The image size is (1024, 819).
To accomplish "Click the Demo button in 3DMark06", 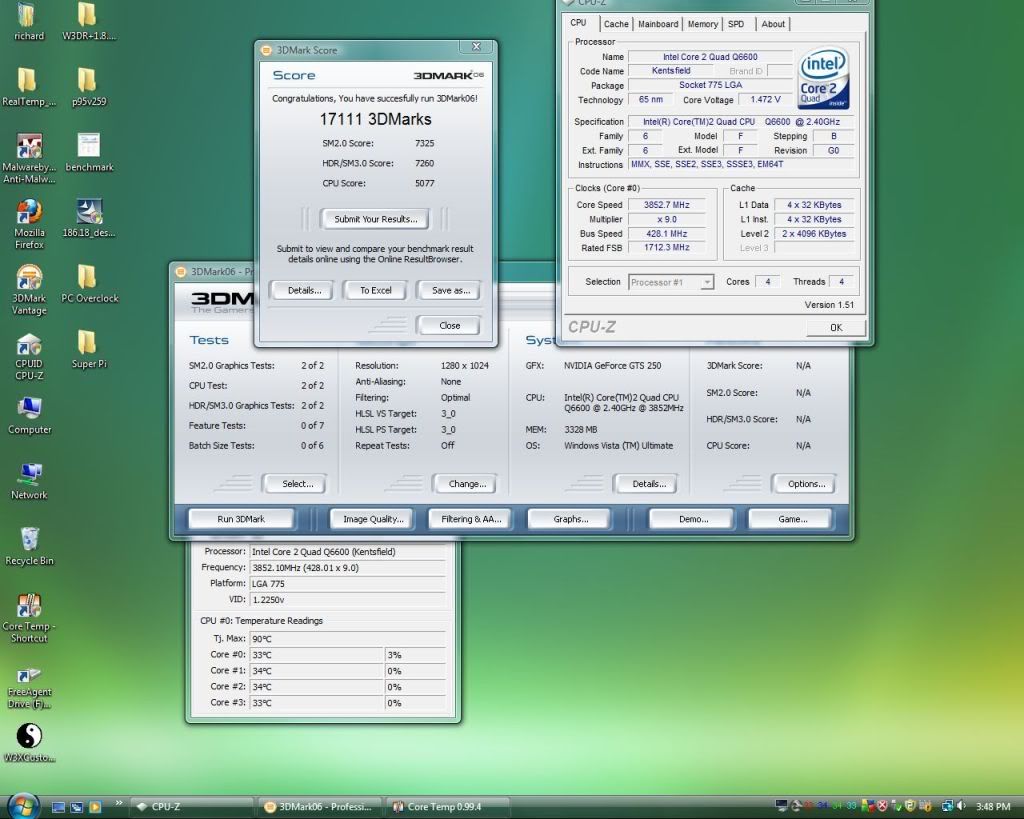I will point(692,519).
